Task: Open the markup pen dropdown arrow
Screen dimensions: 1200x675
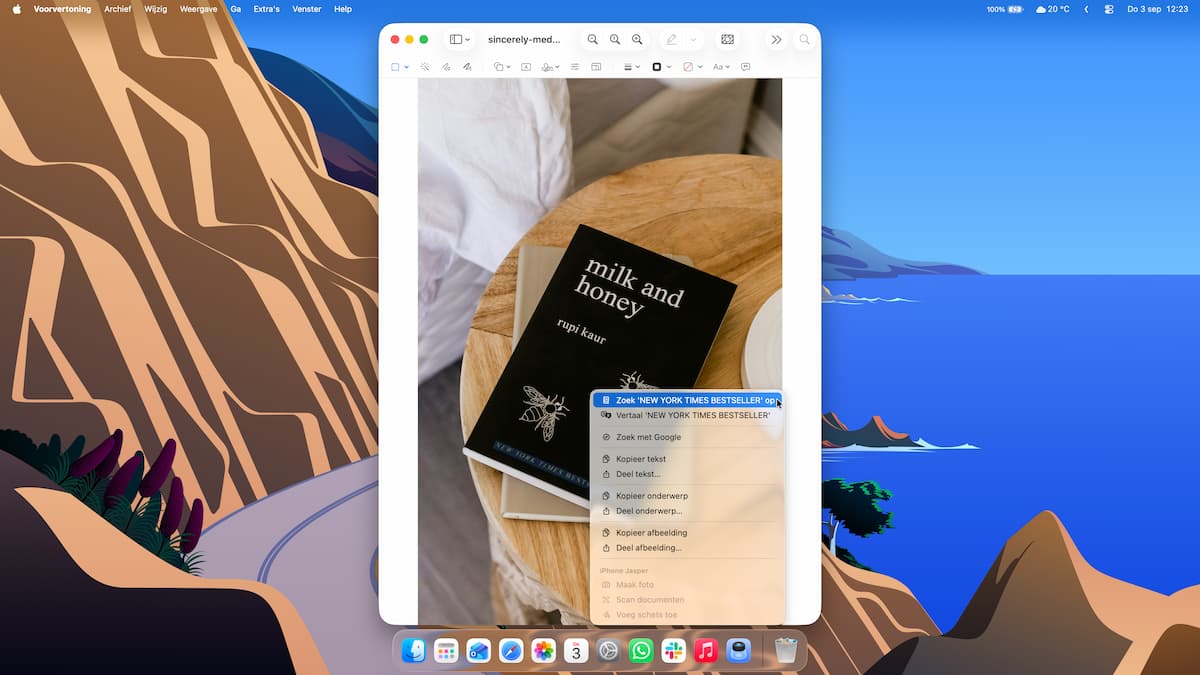Action: (x=693, y=39)
